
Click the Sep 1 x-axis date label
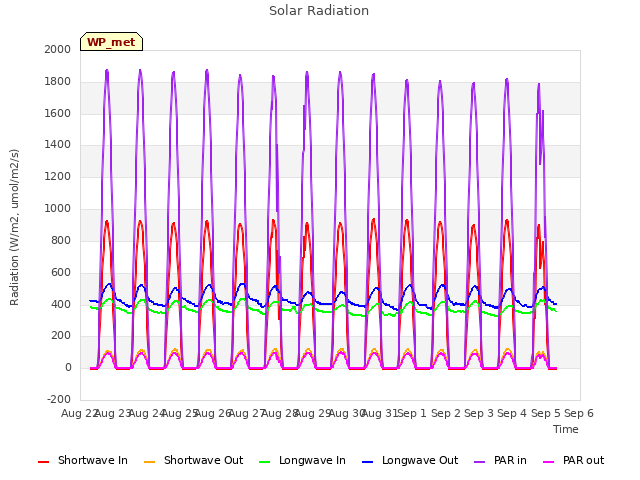click(x=412, y=413)
